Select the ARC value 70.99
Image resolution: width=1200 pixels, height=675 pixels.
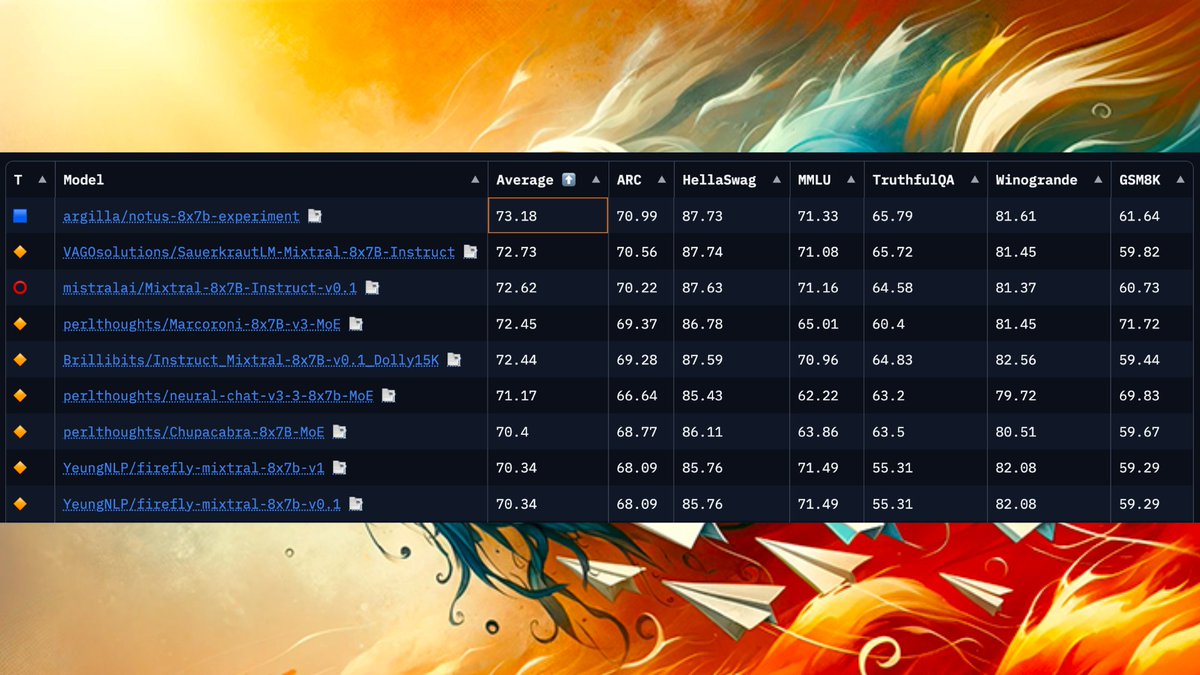(637, 216)
